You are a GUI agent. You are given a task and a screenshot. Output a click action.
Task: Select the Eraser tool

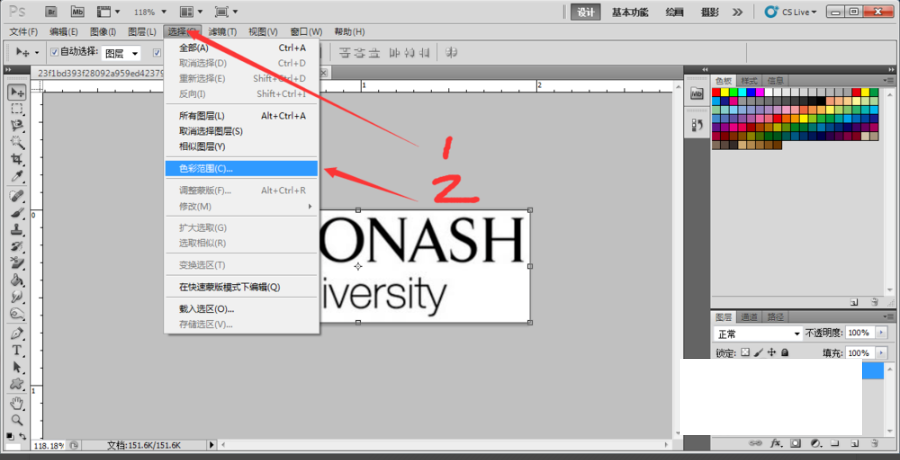point(17,263)
